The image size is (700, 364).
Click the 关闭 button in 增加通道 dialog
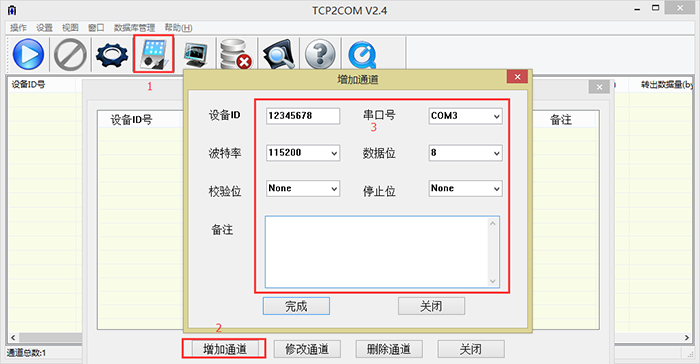(431, 306)
